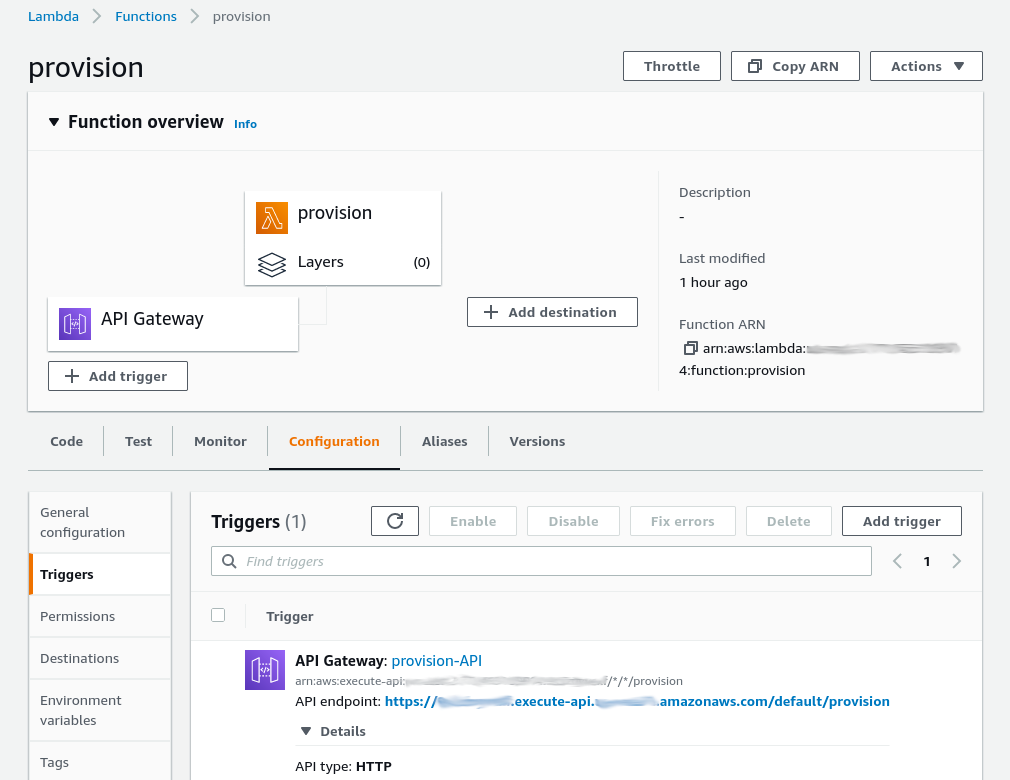1010x780 pixels.
Task: Open the provision-API link
Action: (x=437, y=661)
